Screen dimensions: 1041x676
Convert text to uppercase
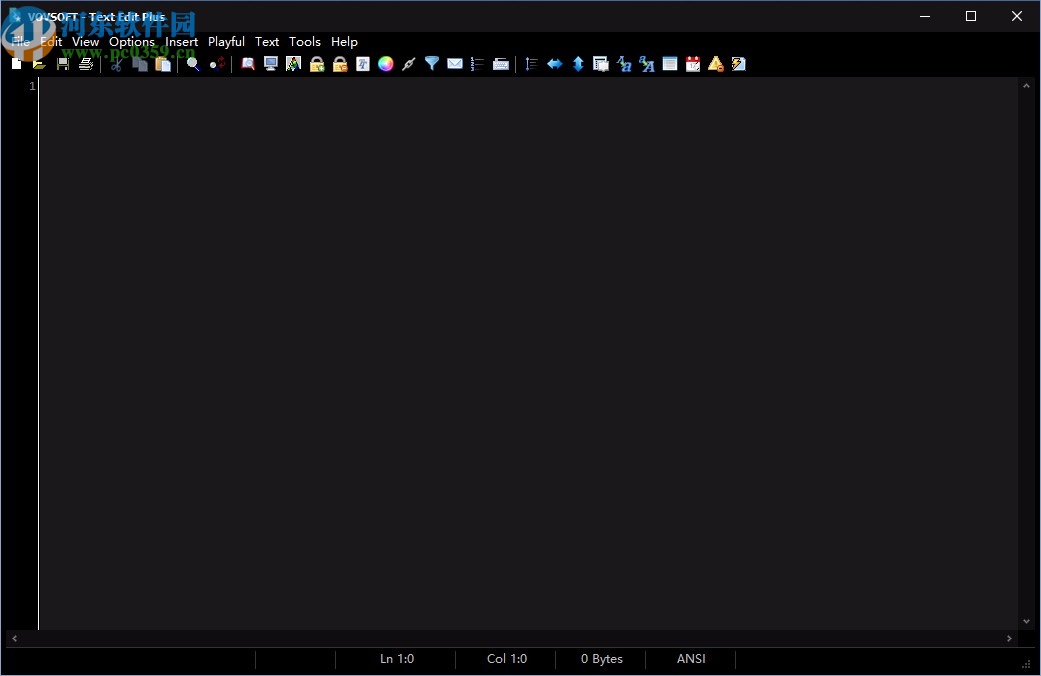pos(647,63)
